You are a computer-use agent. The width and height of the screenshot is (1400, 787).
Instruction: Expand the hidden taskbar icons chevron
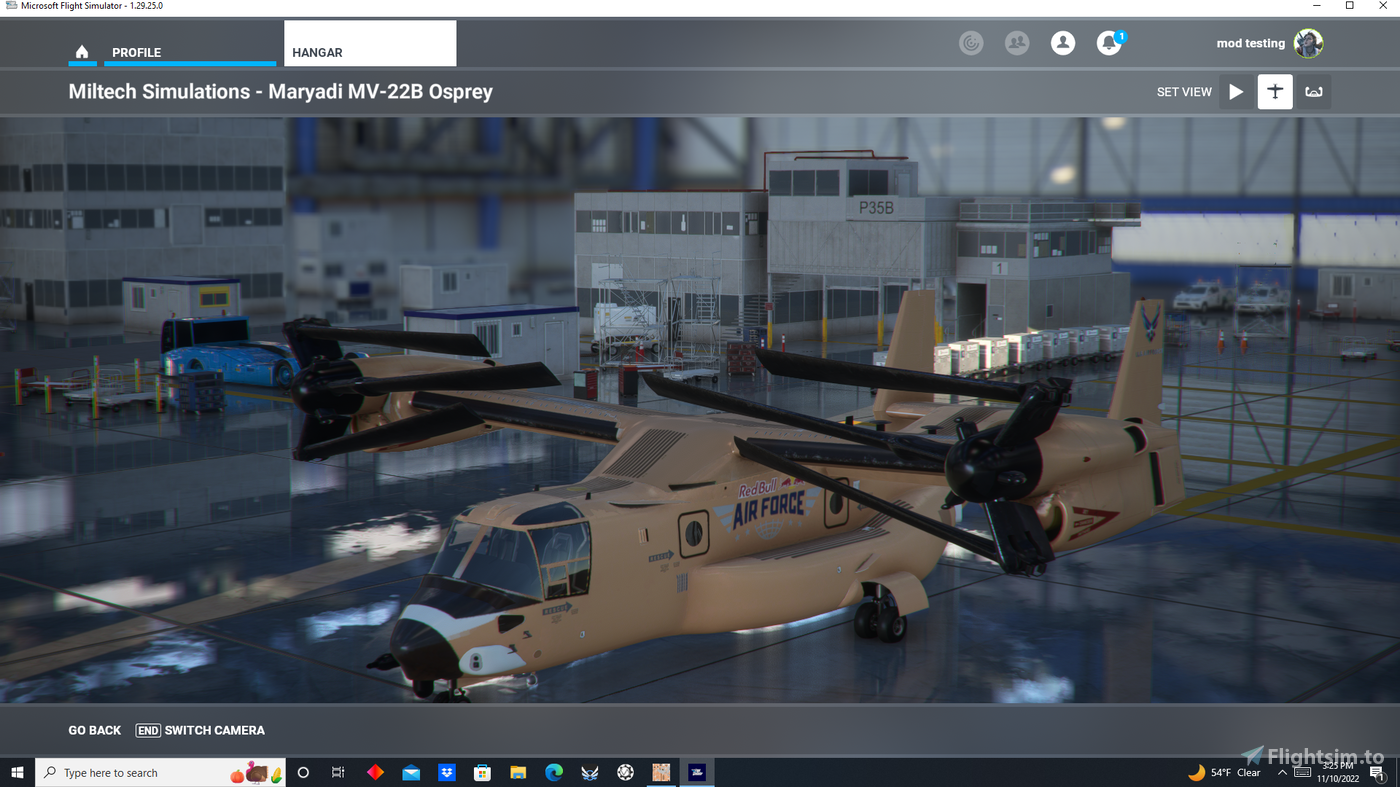(x=1282, y=771)
